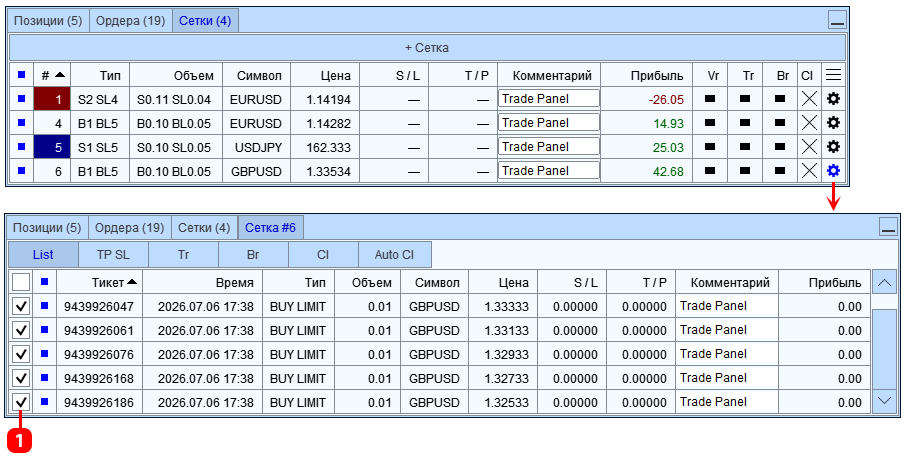
Task: Toggle Br marker for grid #4
Action: point(780,123)
